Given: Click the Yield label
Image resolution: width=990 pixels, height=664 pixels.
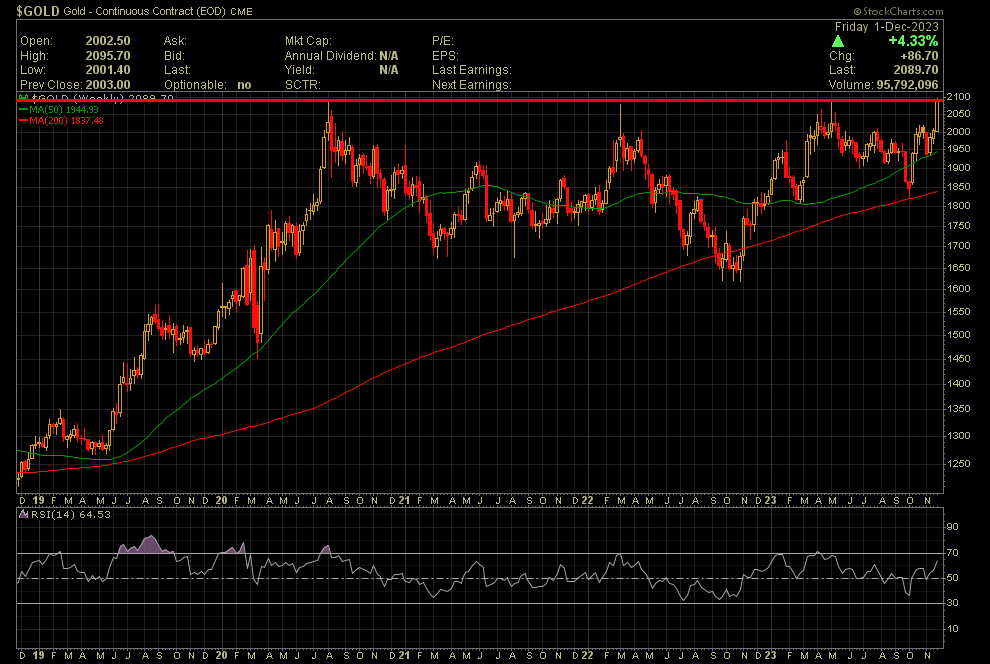Looking at the screenshot, I should [x=299, y=69].
